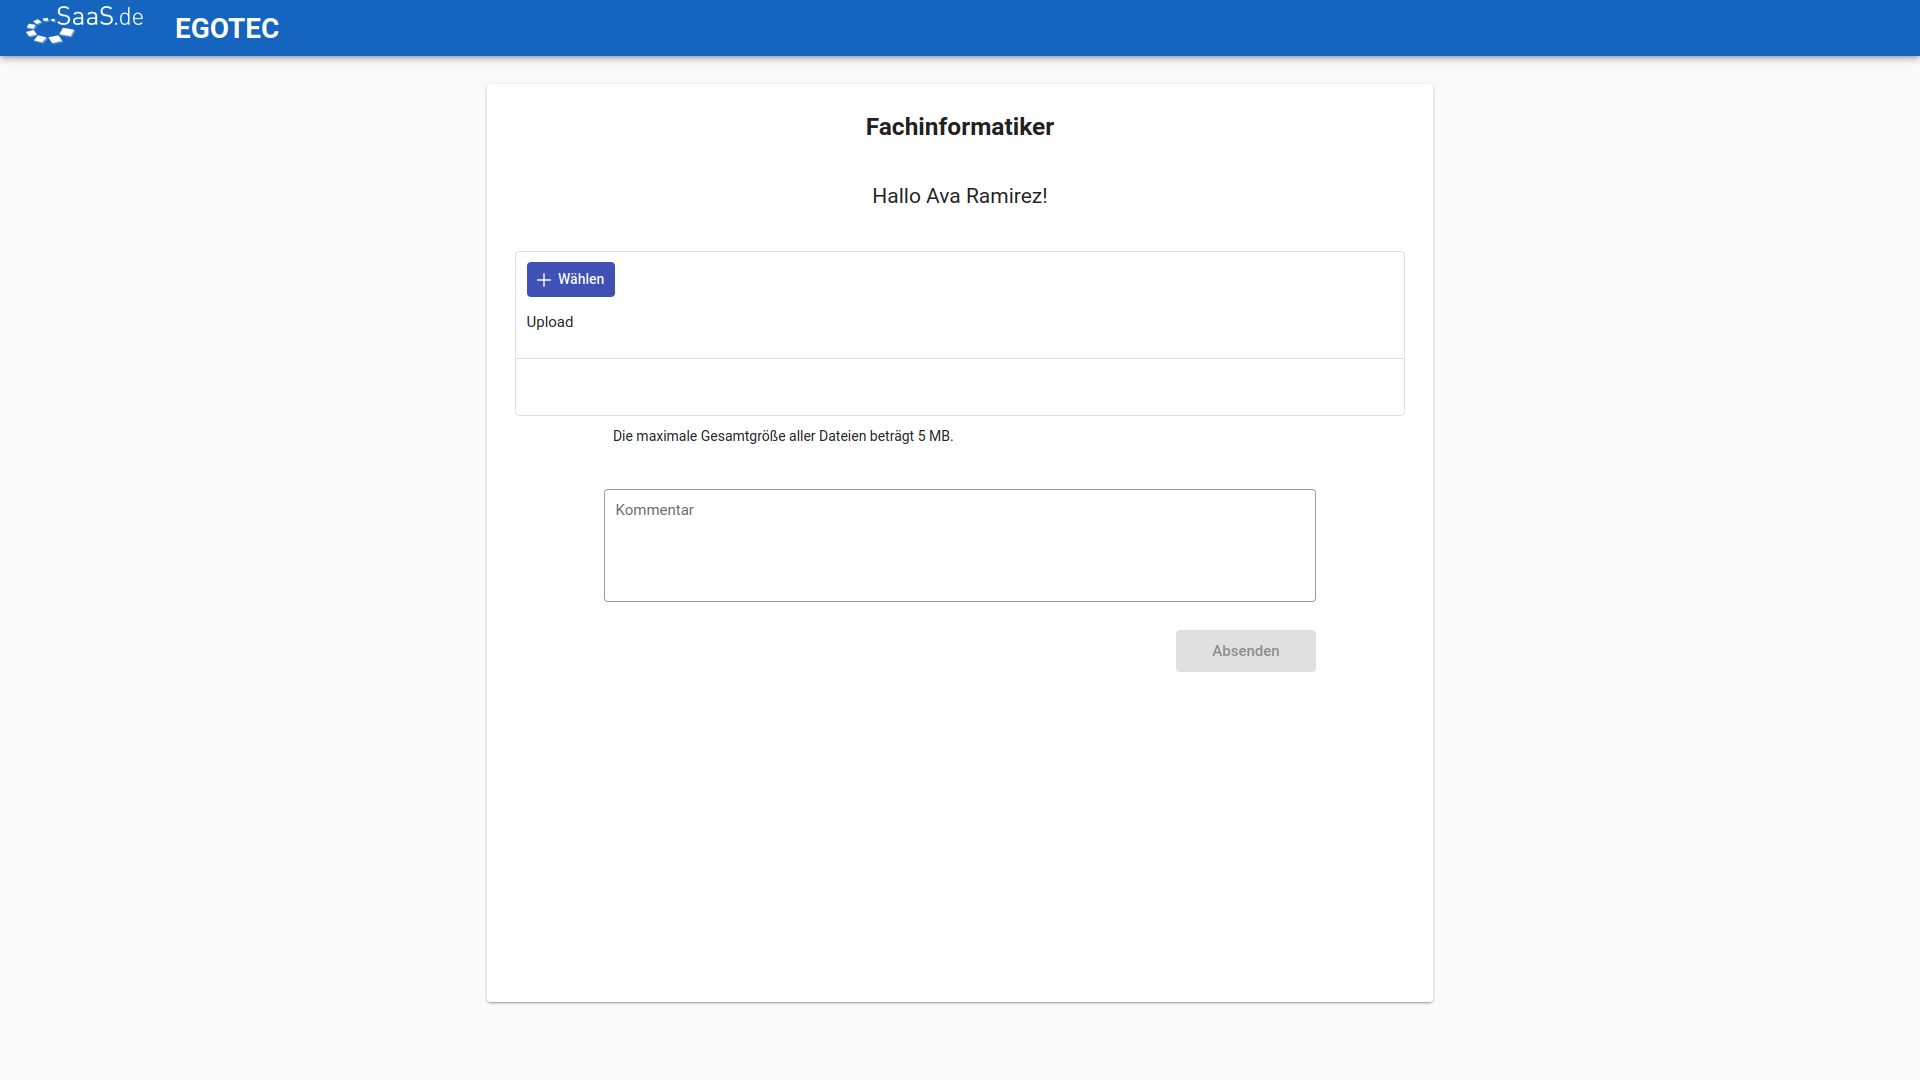This screenshot has height=1080, width=1920.
Task: Submit the form with Absenden
Action: tap(1245, 651)
